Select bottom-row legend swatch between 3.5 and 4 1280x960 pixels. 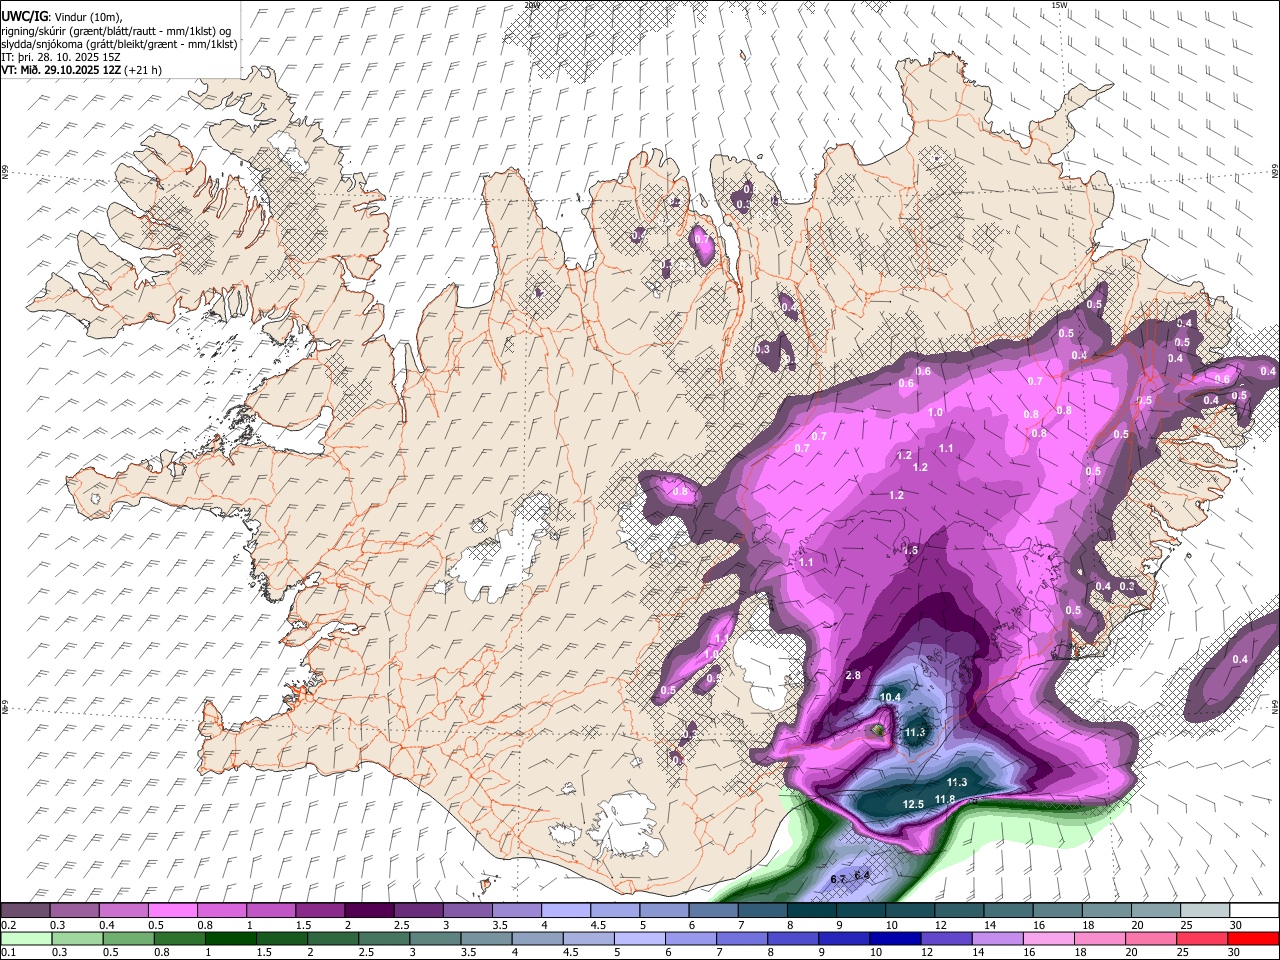pyautogui.click(x=485, y=939)
